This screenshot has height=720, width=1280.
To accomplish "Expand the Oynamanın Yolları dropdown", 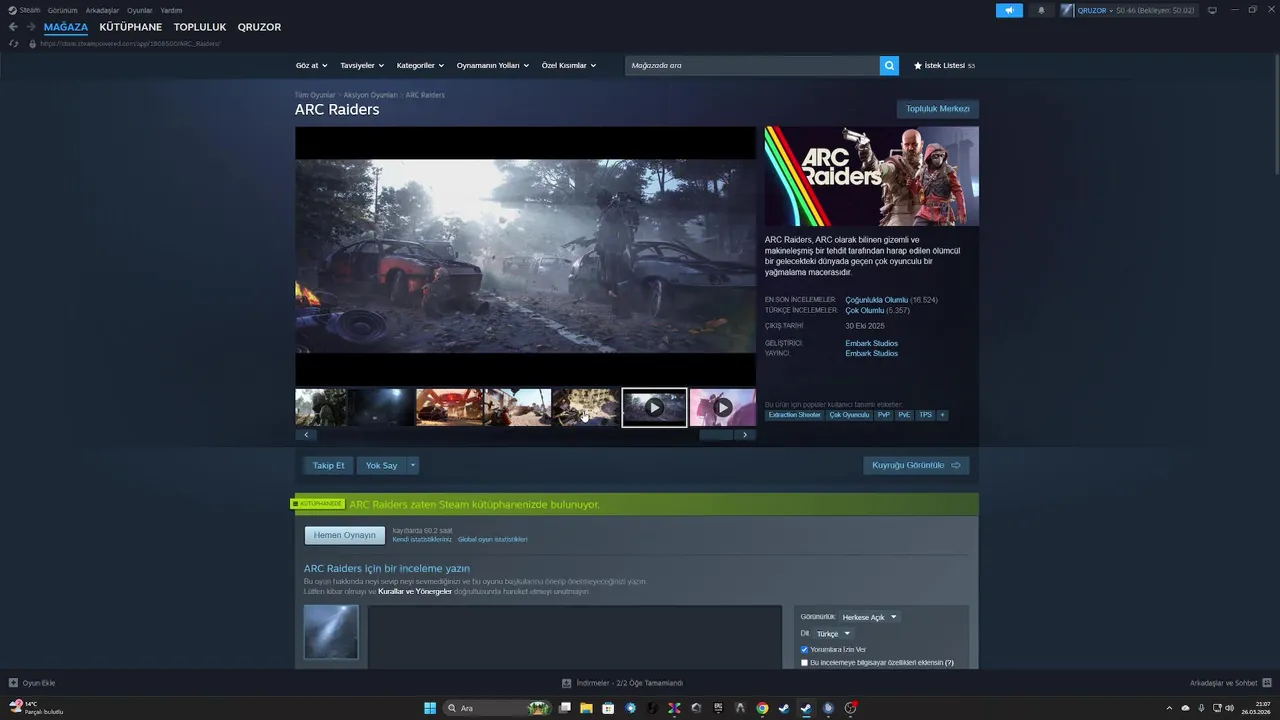I will (493, 65).
